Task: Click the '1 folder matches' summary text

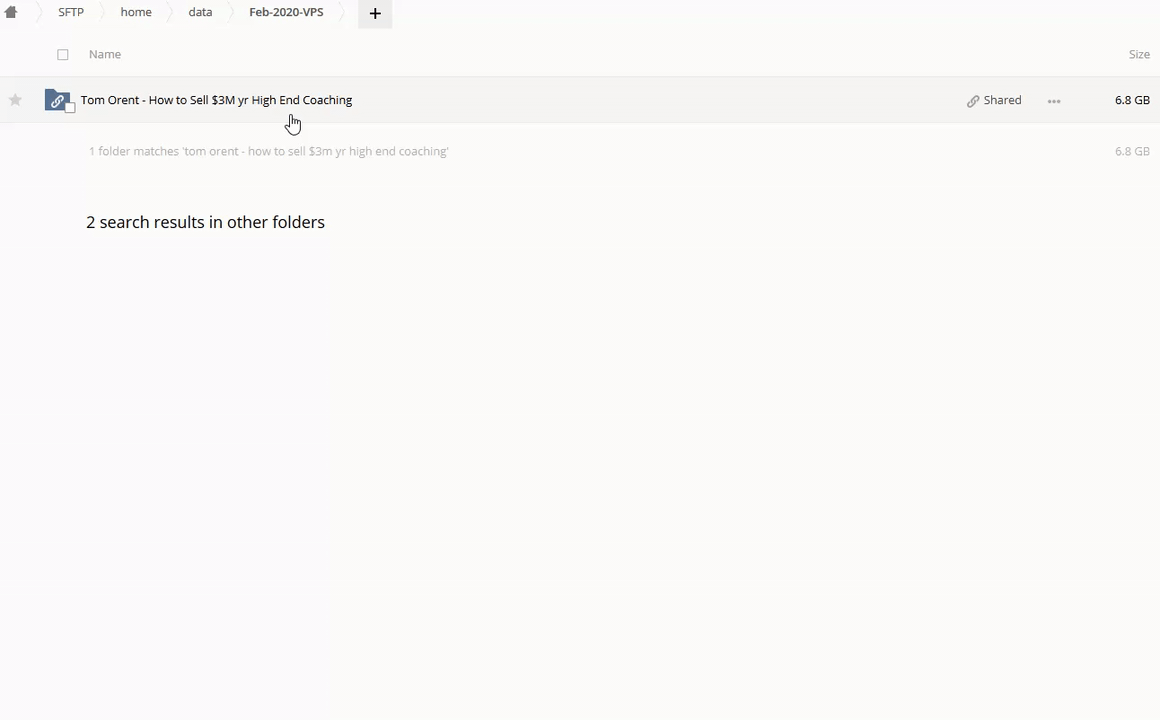Action: 268,151
